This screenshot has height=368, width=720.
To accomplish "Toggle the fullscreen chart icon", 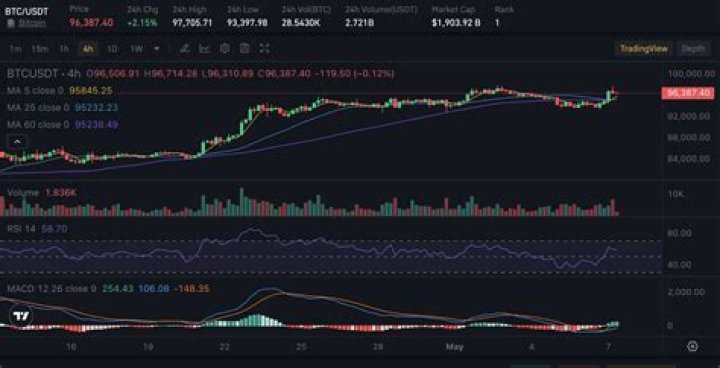I will tap(264, 48).
